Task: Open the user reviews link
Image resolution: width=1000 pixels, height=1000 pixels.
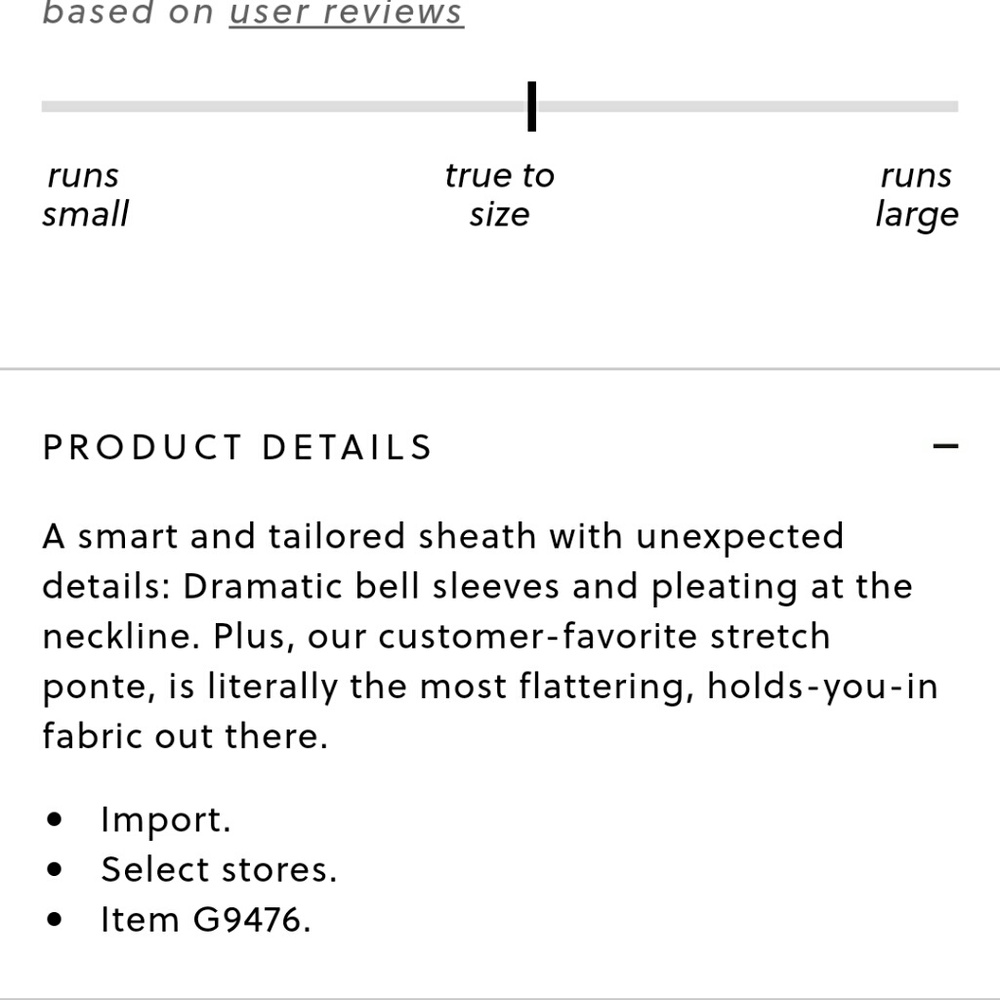Action: [346, 13]
